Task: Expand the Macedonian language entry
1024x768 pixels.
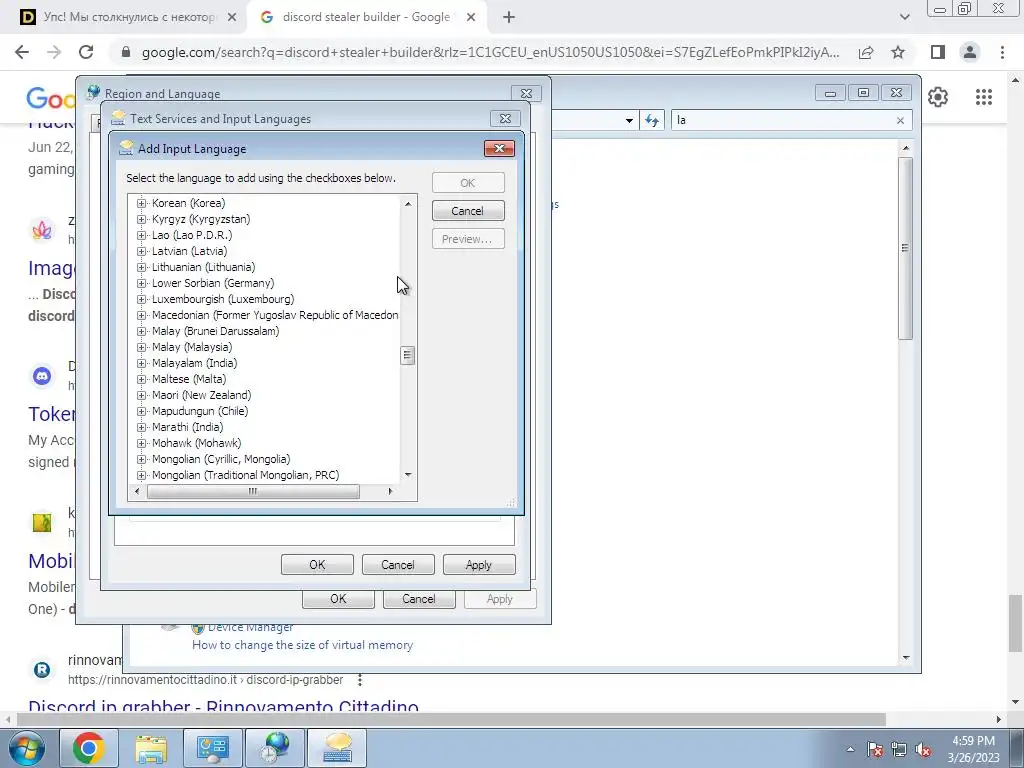Action: point(141,315)
